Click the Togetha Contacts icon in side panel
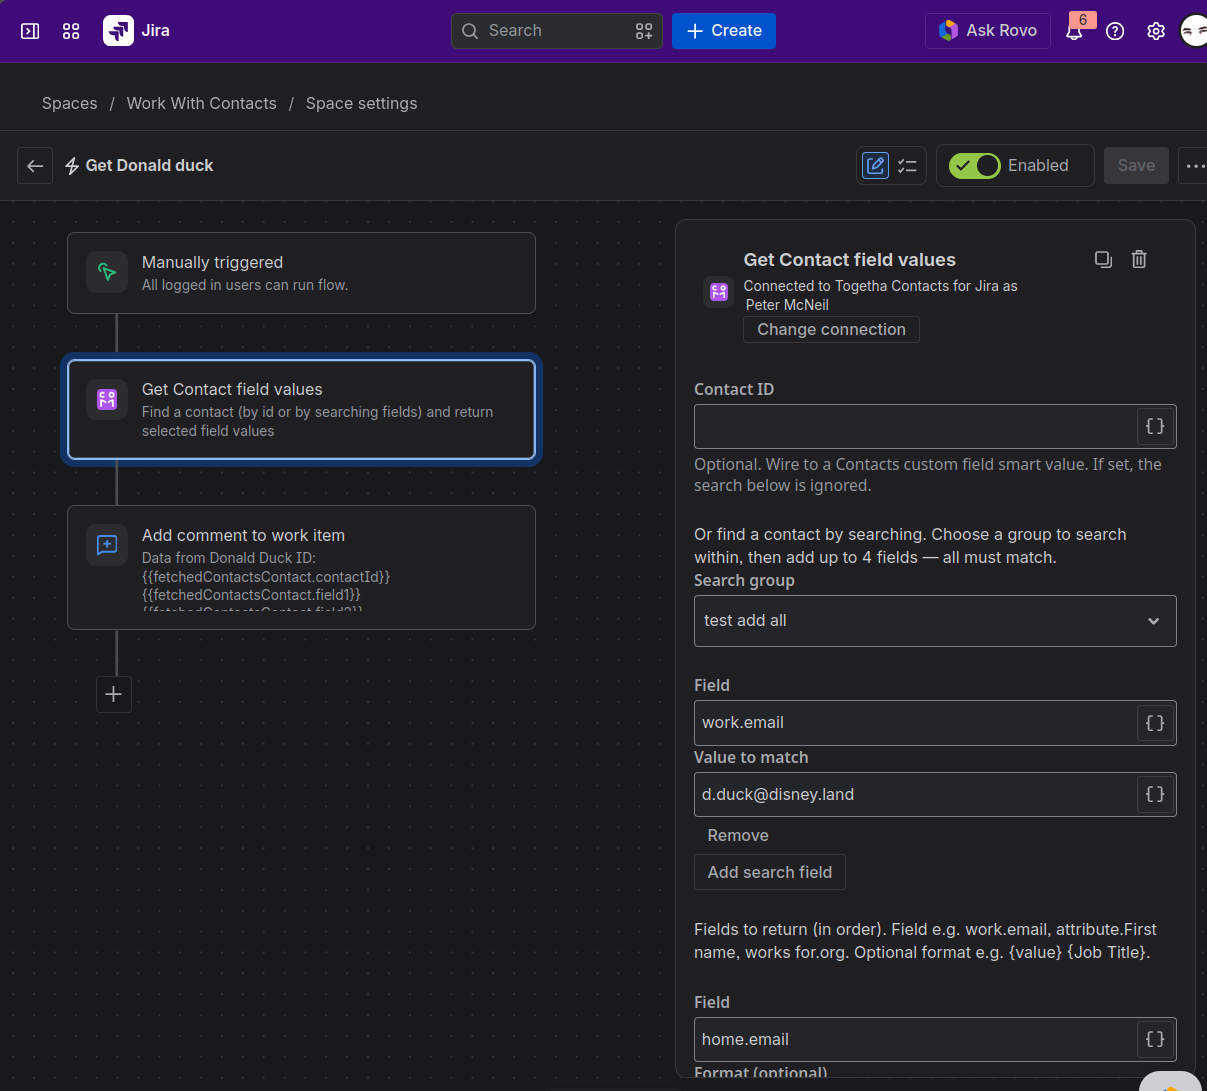Screen dimensions: 1207x1091 718,292
